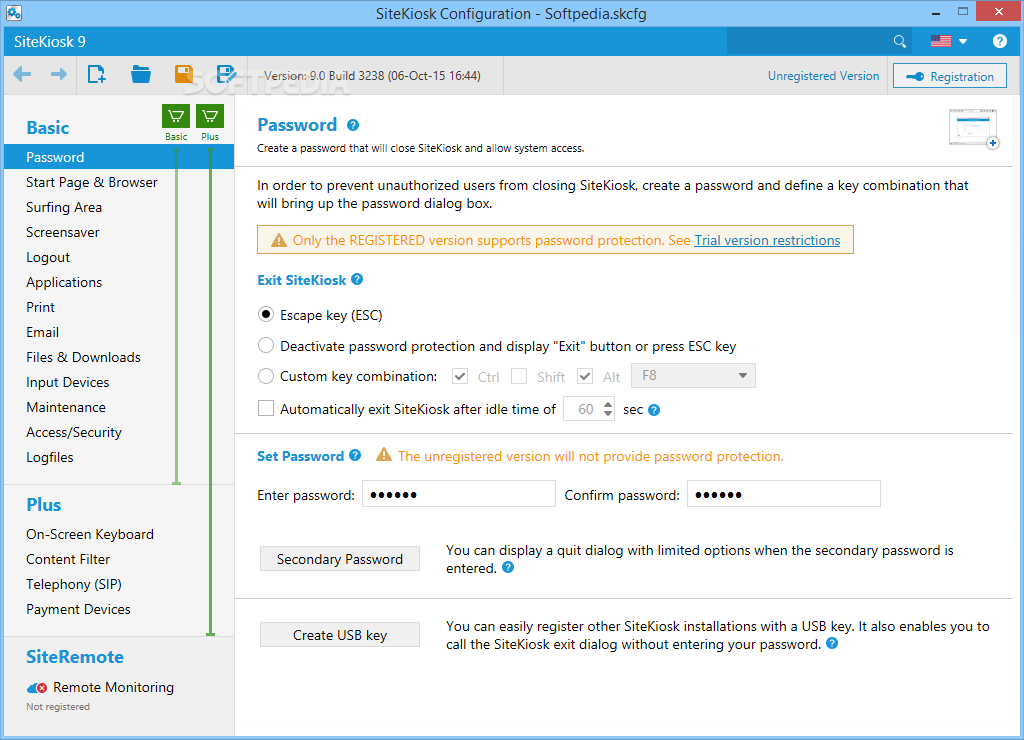
Task: Expand the language dropdown arrow
Action: (963, 42)
